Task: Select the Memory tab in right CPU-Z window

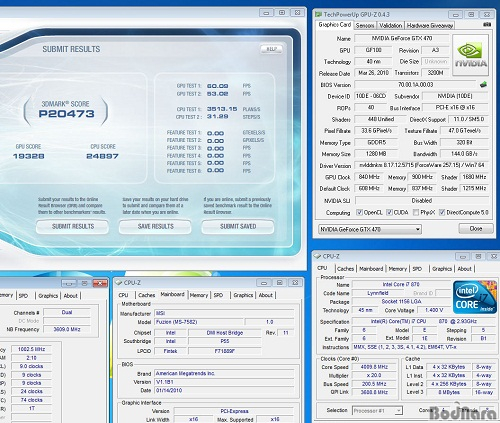Action: pyautogui.click(x=398, y=269)
